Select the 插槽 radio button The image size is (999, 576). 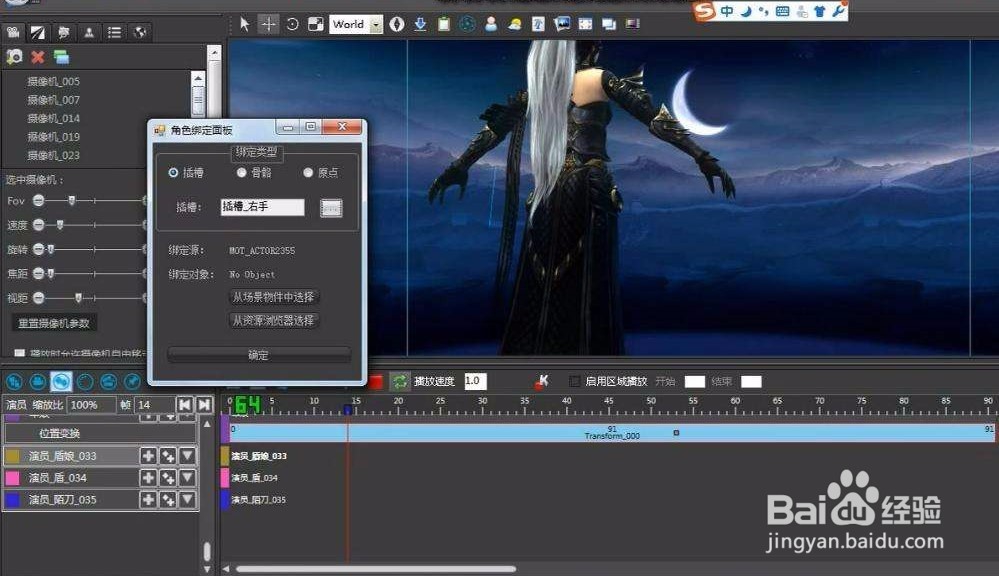click(x=173, y=173)
